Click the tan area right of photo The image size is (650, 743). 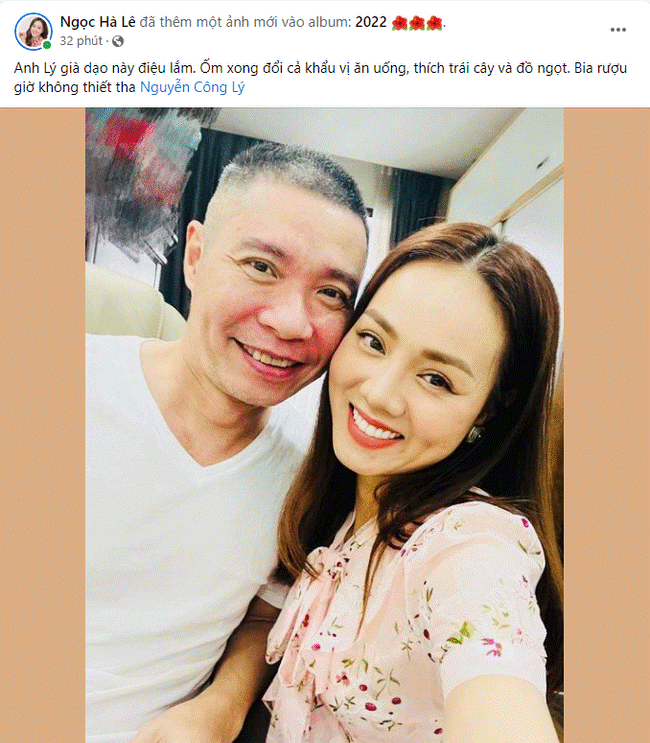[607, 425]
